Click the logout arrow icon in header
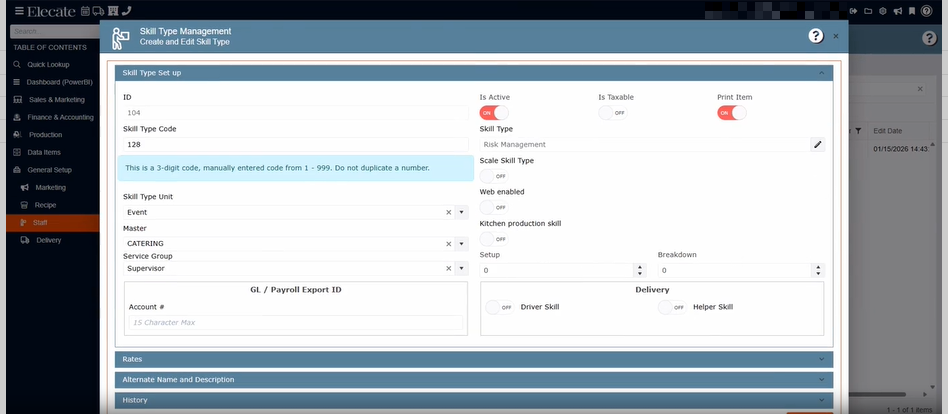 [855, 11]
